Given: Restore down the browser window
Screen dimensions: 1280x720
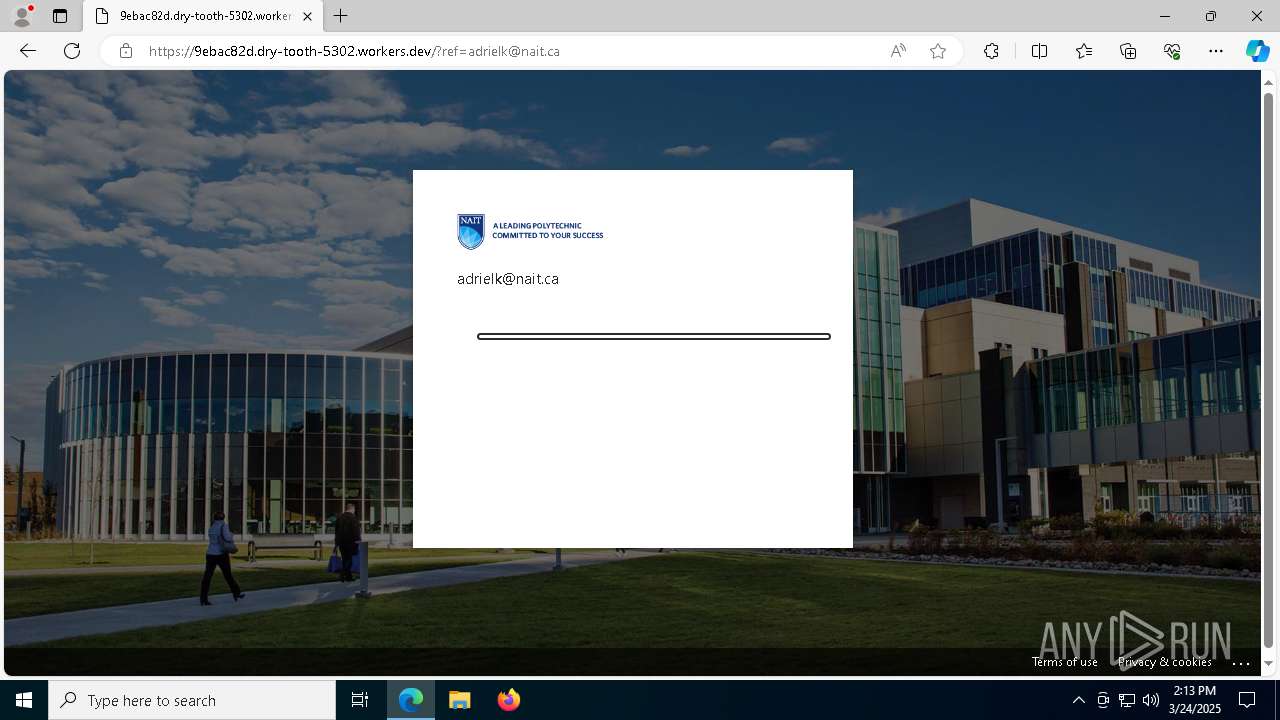Looking at the screenshot, I should (1211, 16).
